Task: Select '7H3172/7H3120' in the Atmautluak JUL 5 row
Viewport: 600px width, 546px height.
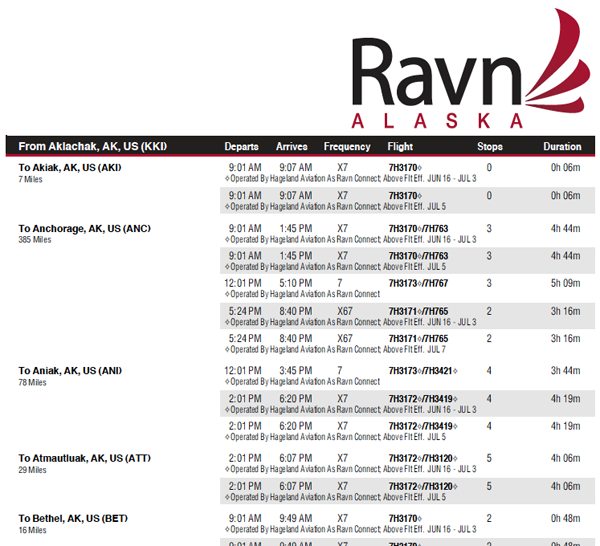Action: pos(423,486)
